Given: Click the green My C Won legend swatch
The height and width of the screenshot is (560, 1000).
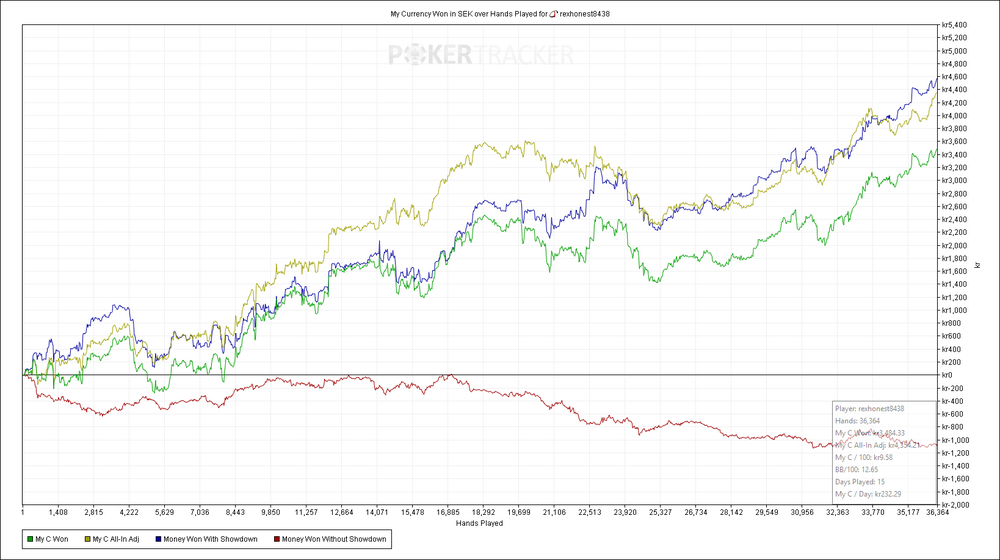Looking at the screenshot, I should click(x=30, y=539).
